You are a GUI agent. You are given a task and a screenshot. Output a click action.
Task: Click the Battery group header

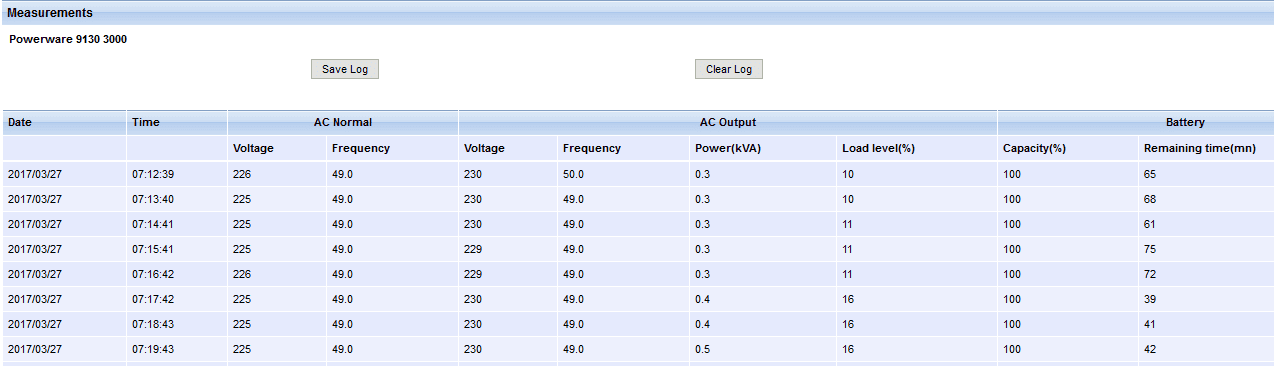1185,122
